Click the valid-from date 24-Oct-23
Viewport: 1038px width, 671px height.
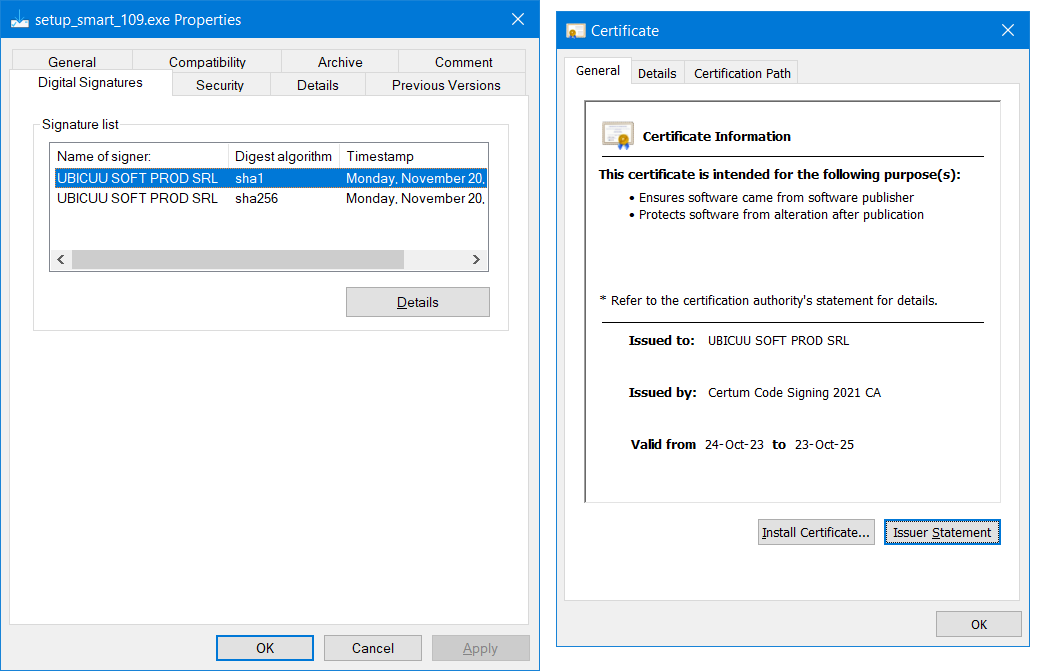click(x=734, y=445)
